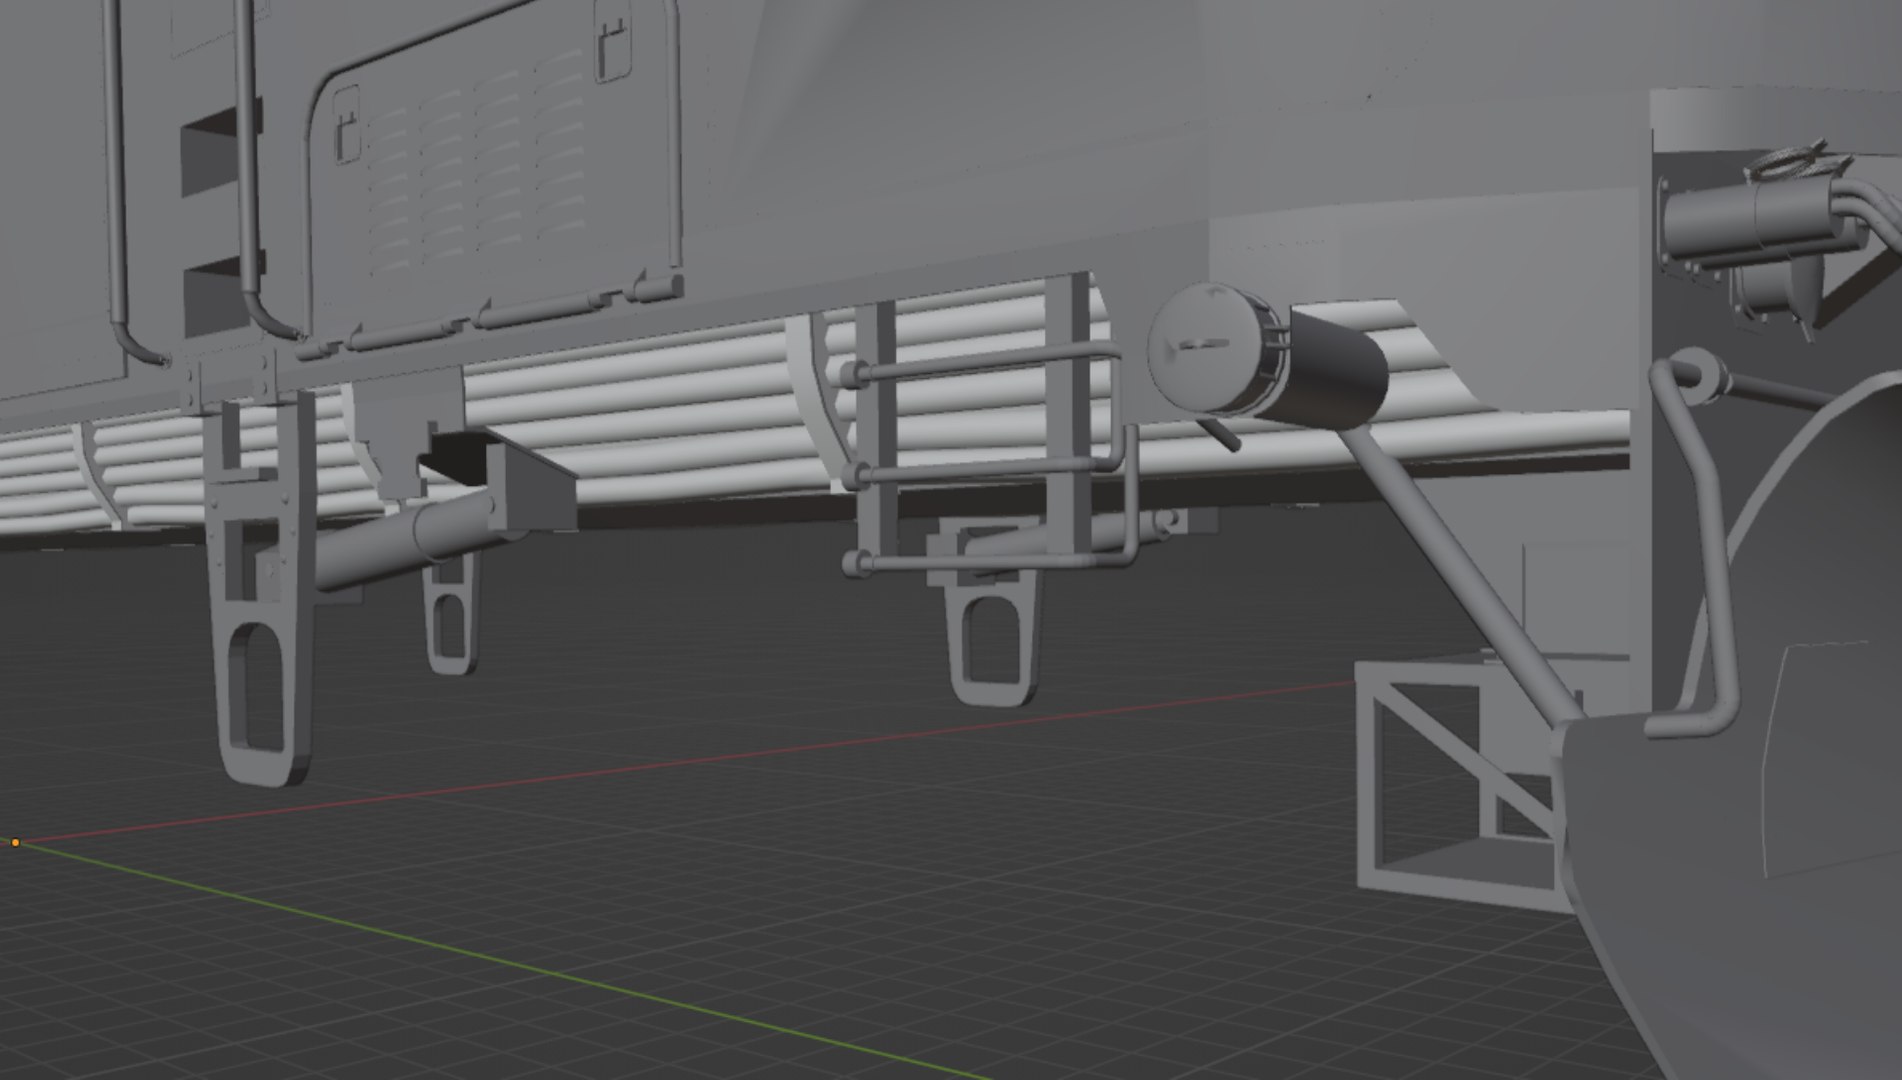Screen dimensions: 1902x1080
Task: Select the long diagonal strut below canister
Action: pyautogui.click(x=1462, y=570)
